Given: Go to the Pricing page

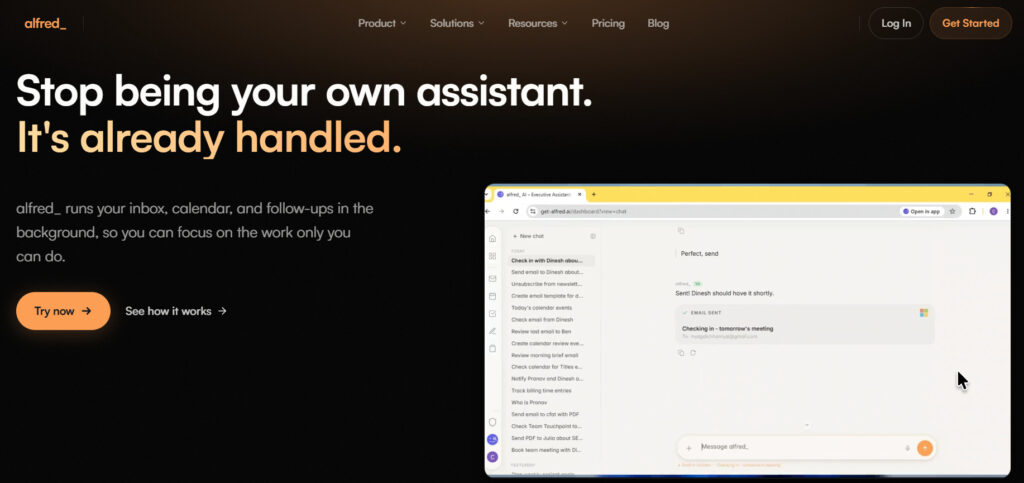Looking at the screenshot, I should coord(608,23).
